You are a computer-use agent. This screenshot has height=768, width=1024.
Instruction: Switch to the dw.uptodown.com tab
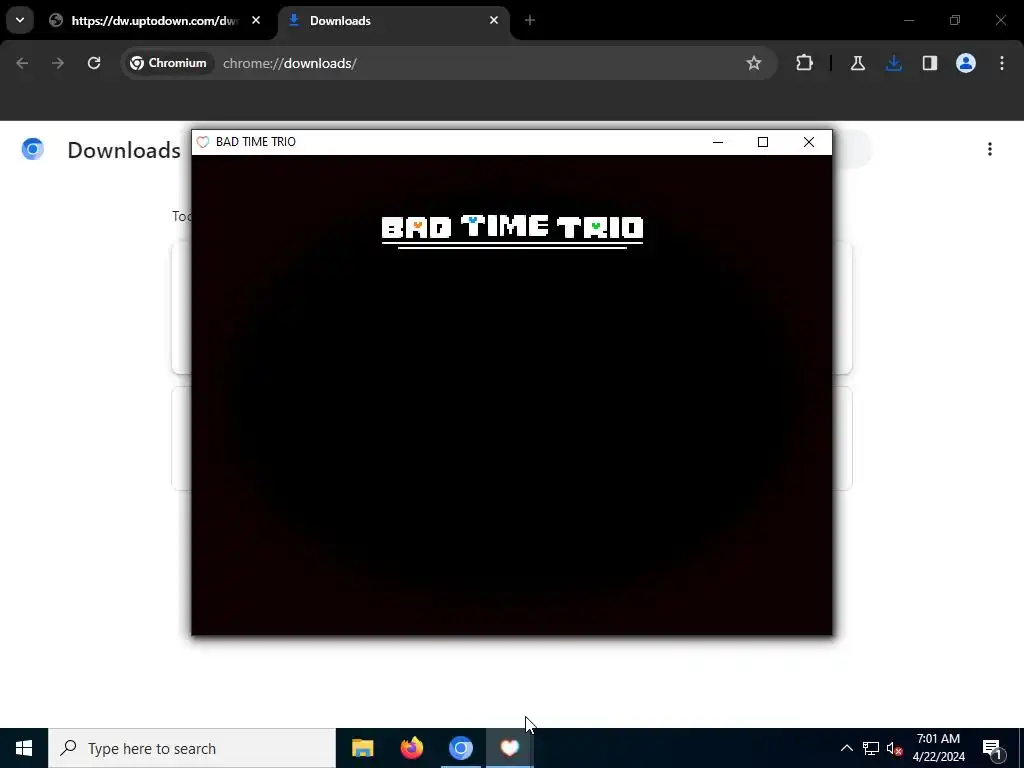(155, 21)
